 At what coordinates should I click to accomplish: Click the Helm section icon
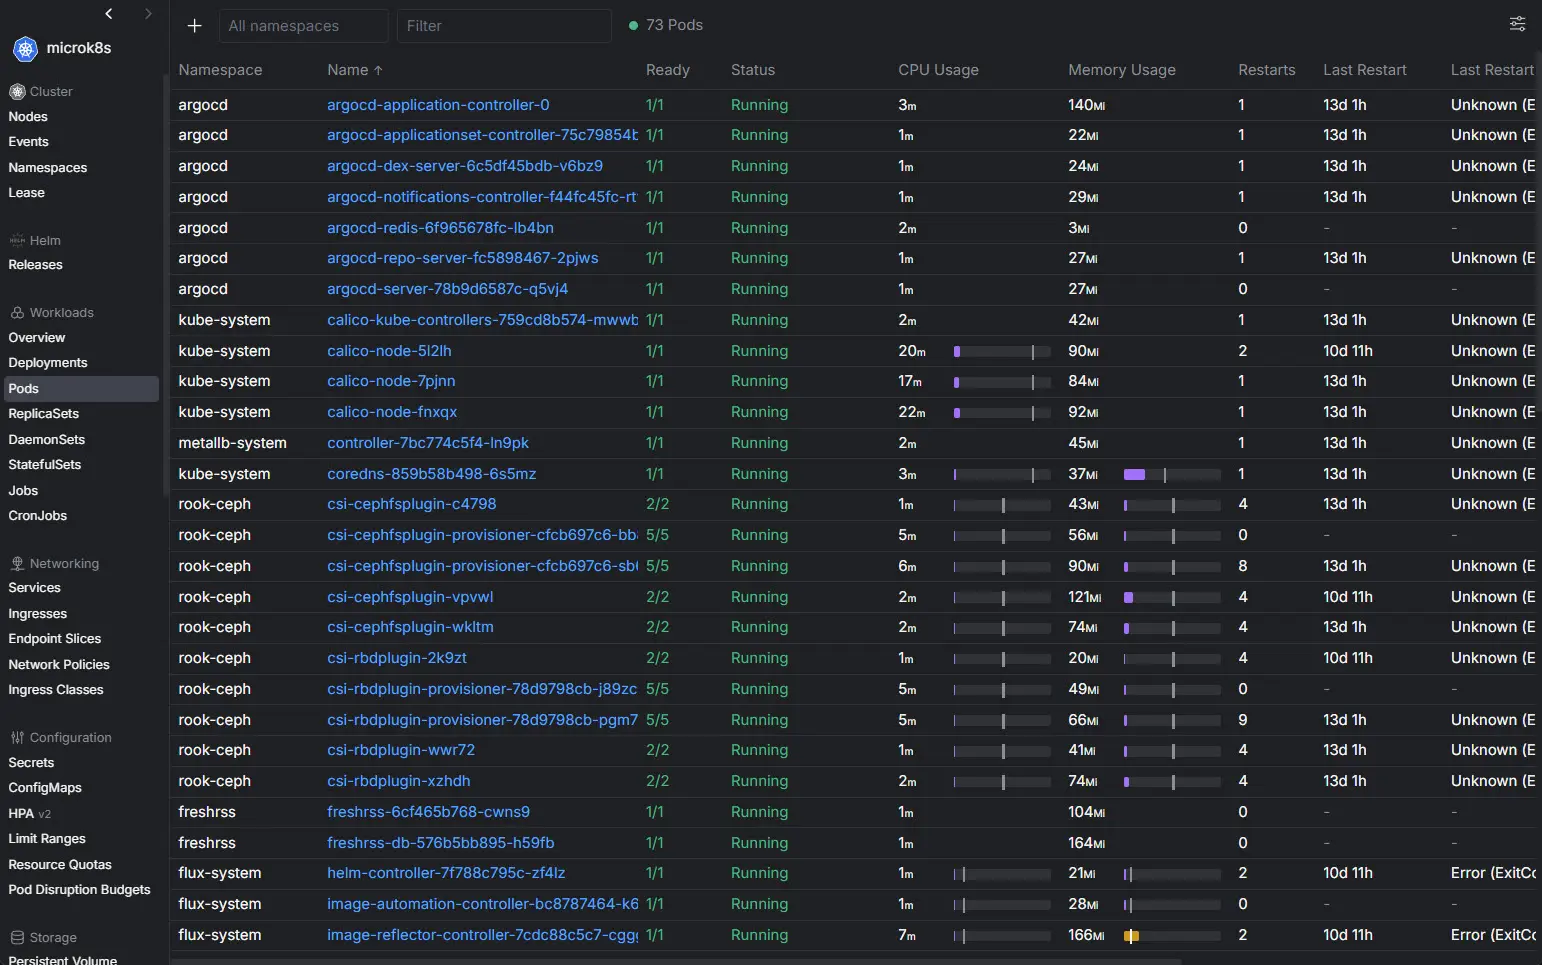tap(17, 241)
